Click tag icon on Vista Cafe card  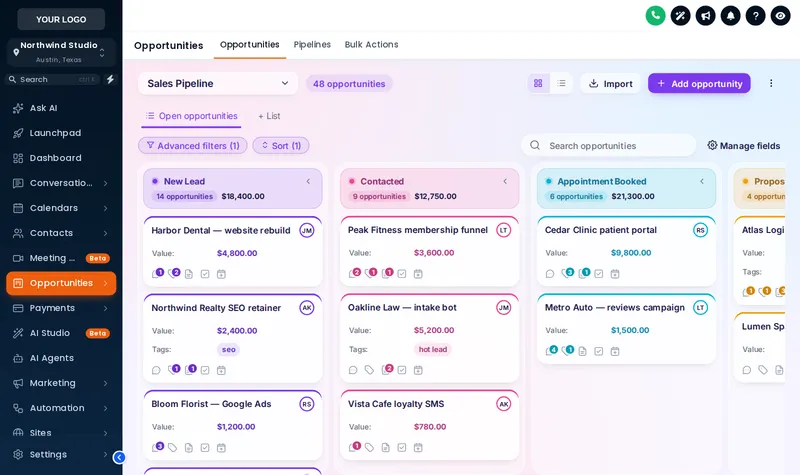tap(369, 447)
